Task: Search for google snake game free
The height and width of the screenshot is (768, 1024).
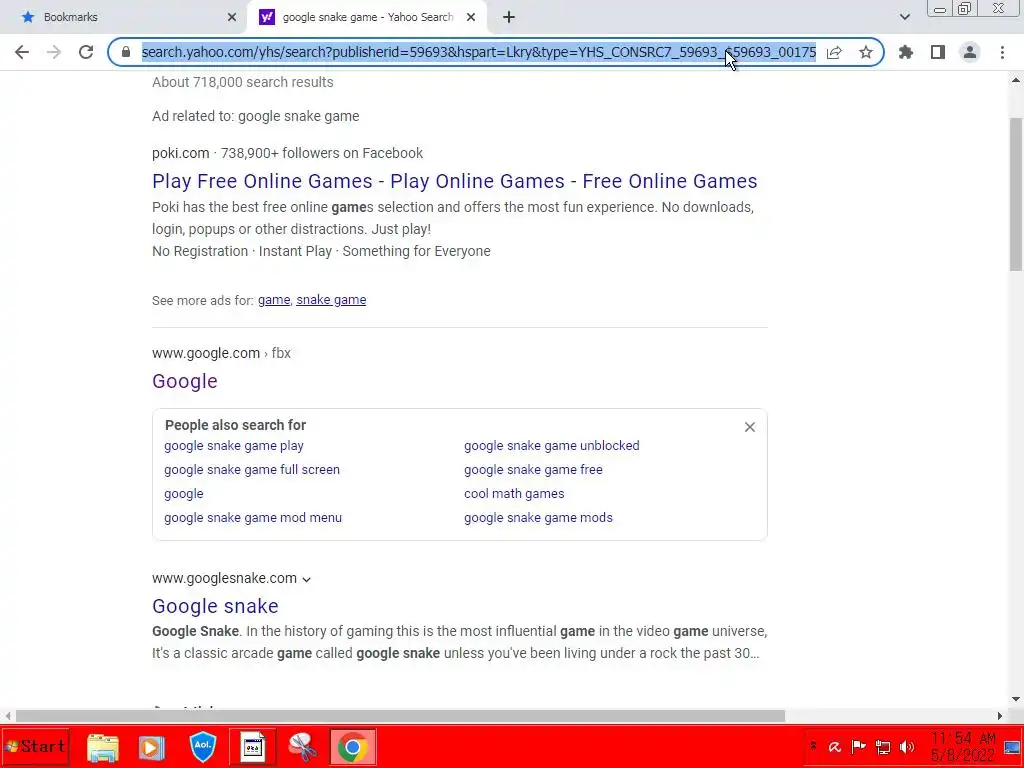Action: click(x=534, y=470)
